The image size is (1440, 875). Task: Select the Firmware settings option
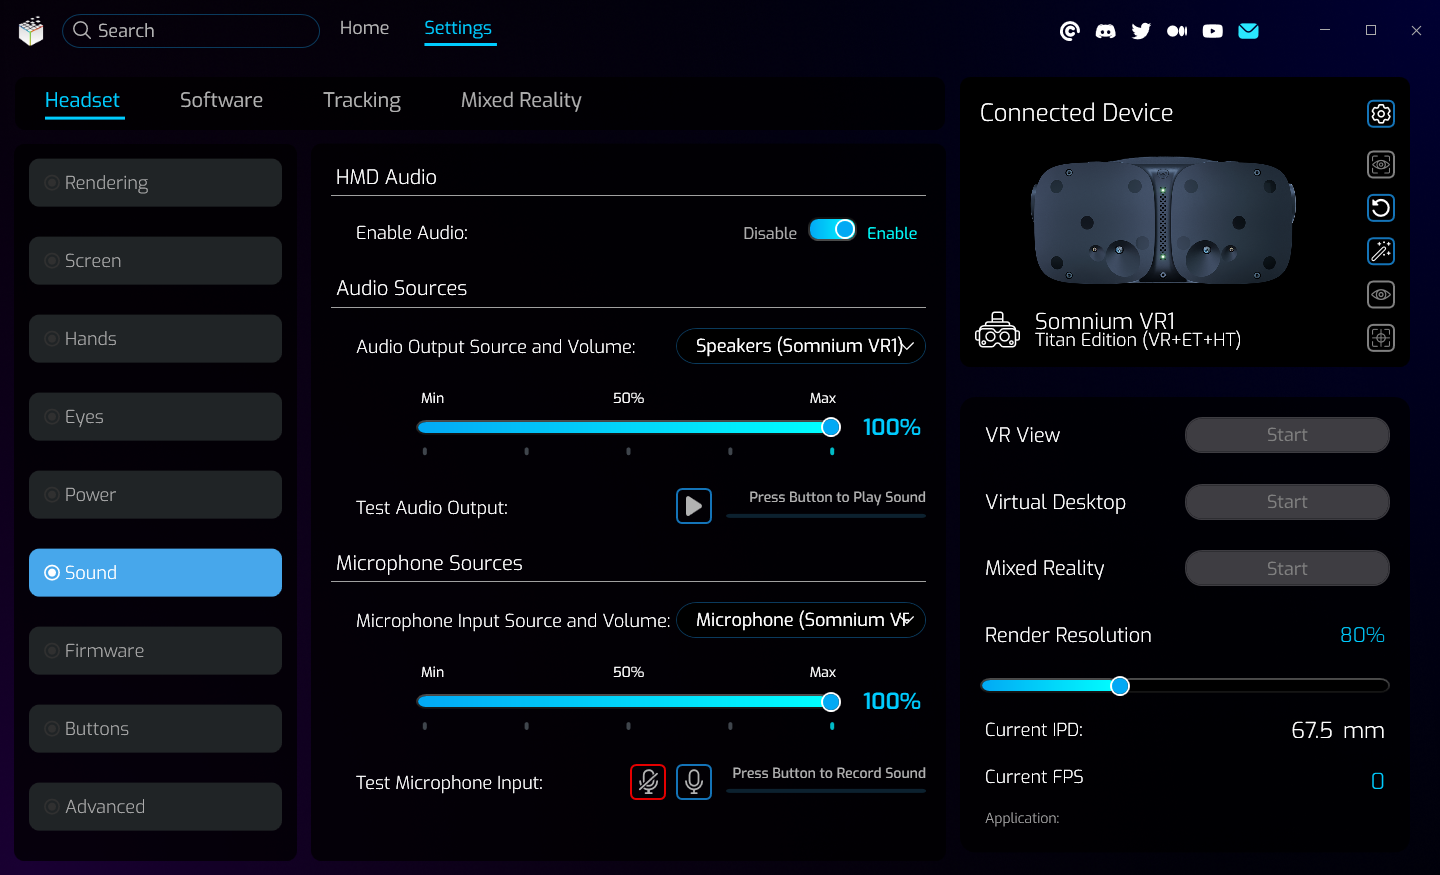click(x=155, y=651)
